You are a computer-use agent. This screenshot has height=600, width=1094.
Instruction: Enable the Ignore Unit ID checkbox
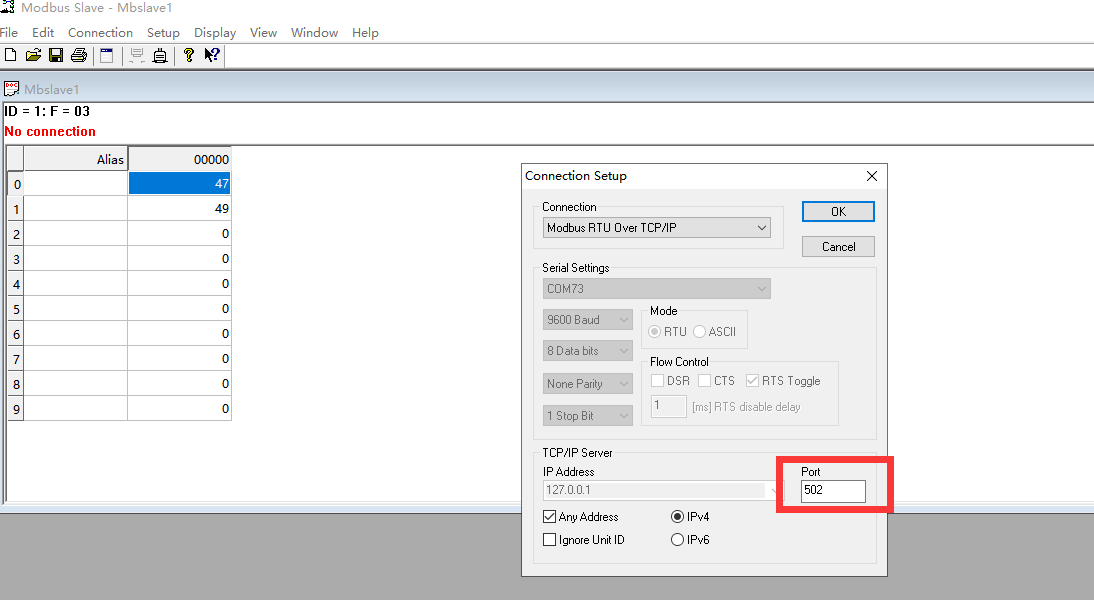[x=549, y=540]
